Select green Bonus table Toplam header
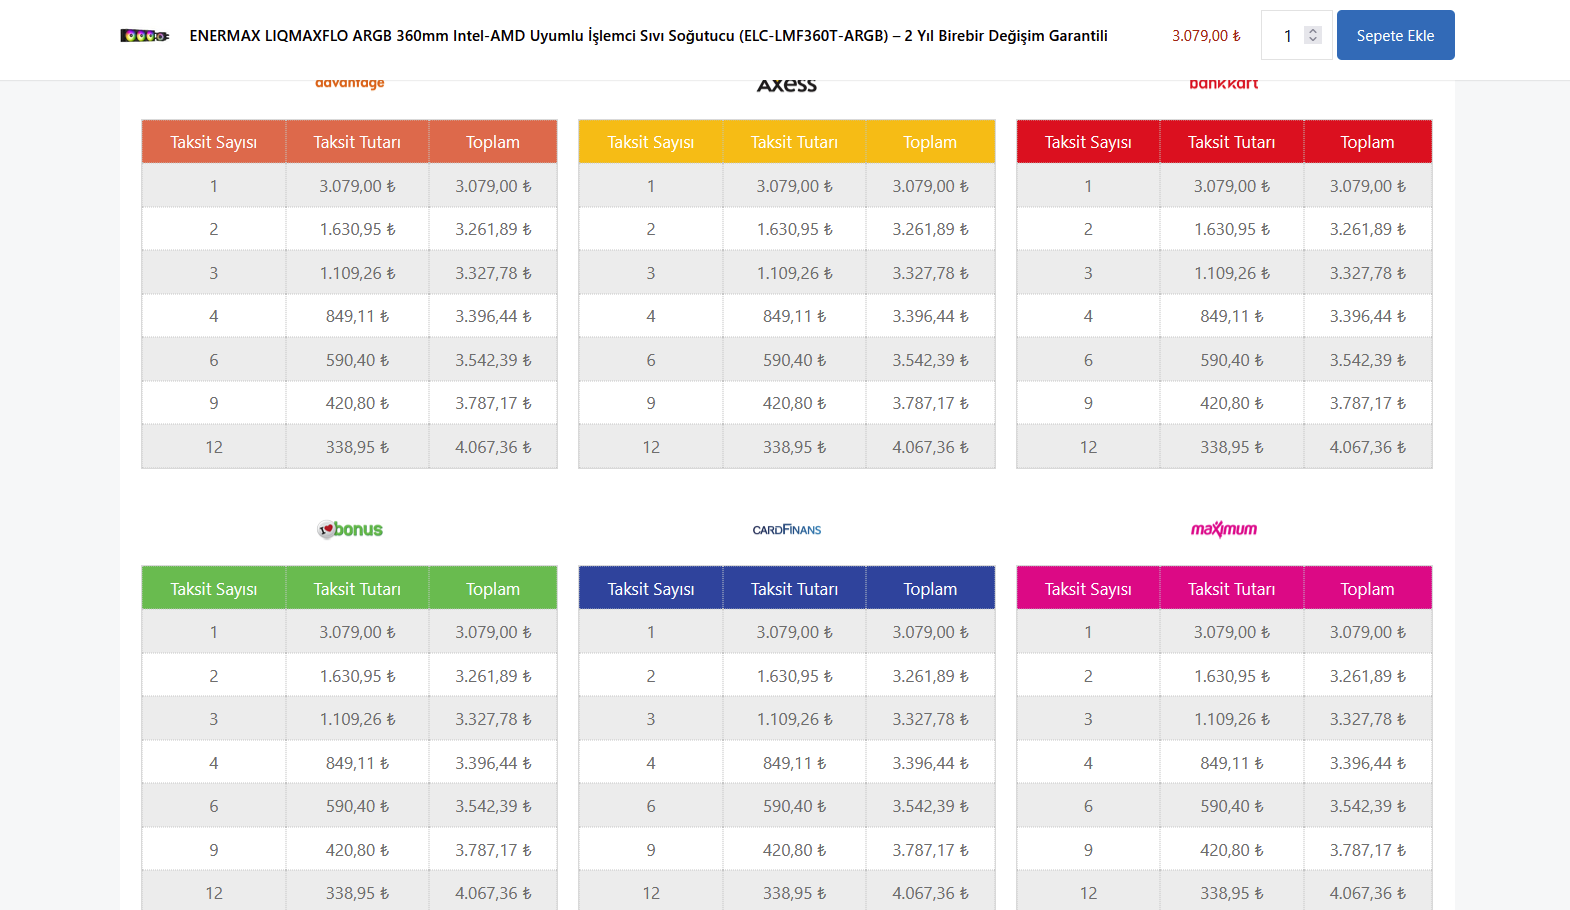1570x910 pixels. [493, 589]
